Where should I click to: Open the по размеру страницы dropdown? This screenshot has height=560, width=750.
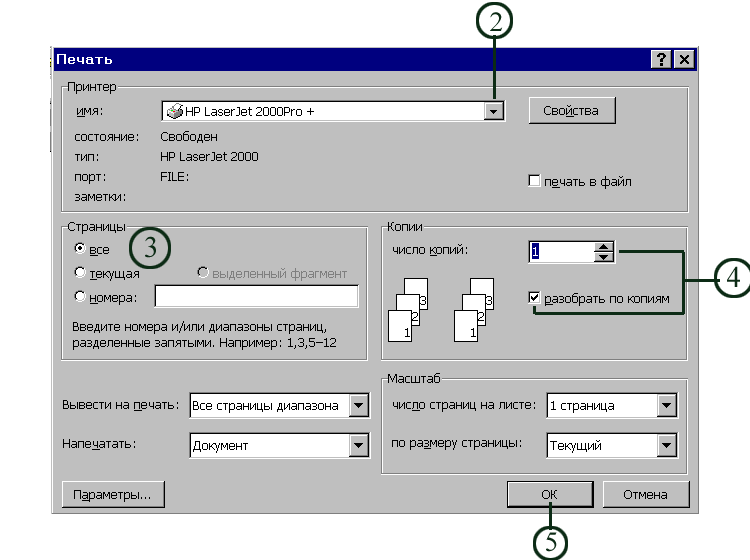666,445
